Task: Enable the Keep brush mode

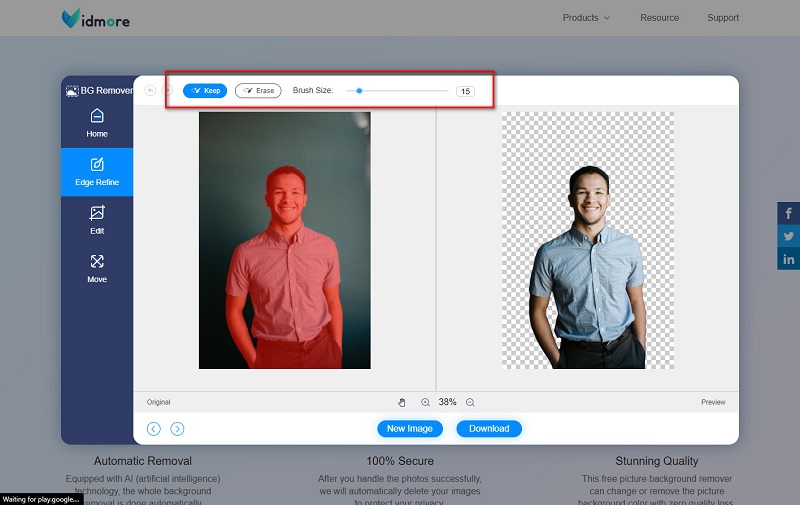Action: (x=205, y=91)
